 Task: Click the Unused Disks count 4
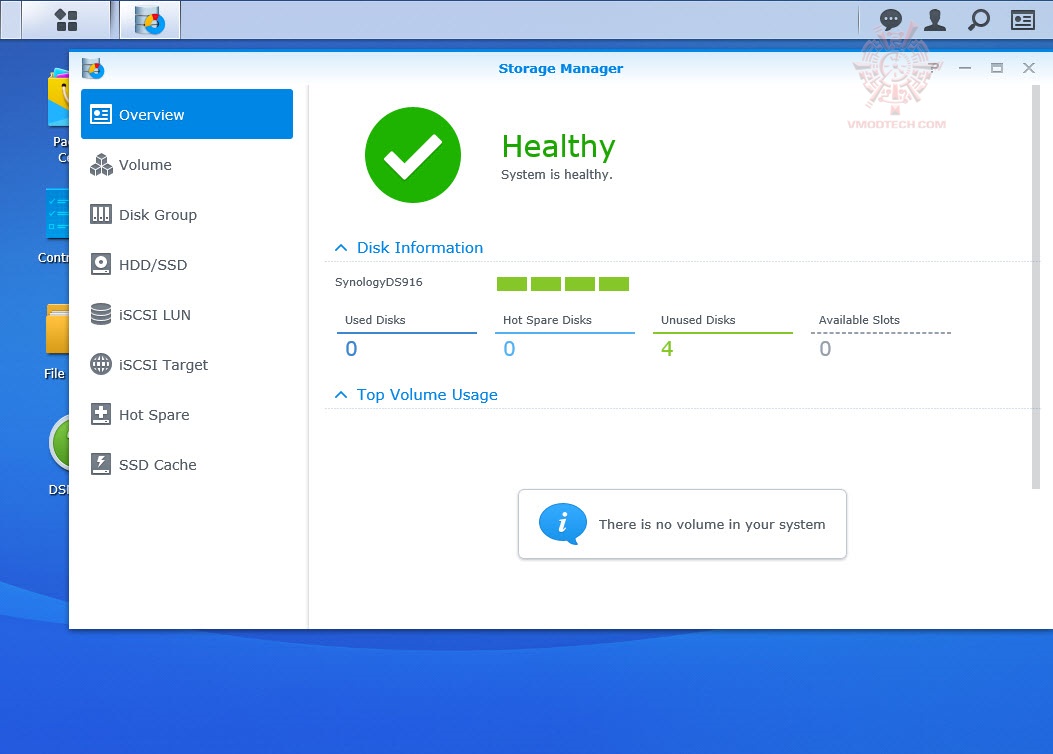coord(667,348)
